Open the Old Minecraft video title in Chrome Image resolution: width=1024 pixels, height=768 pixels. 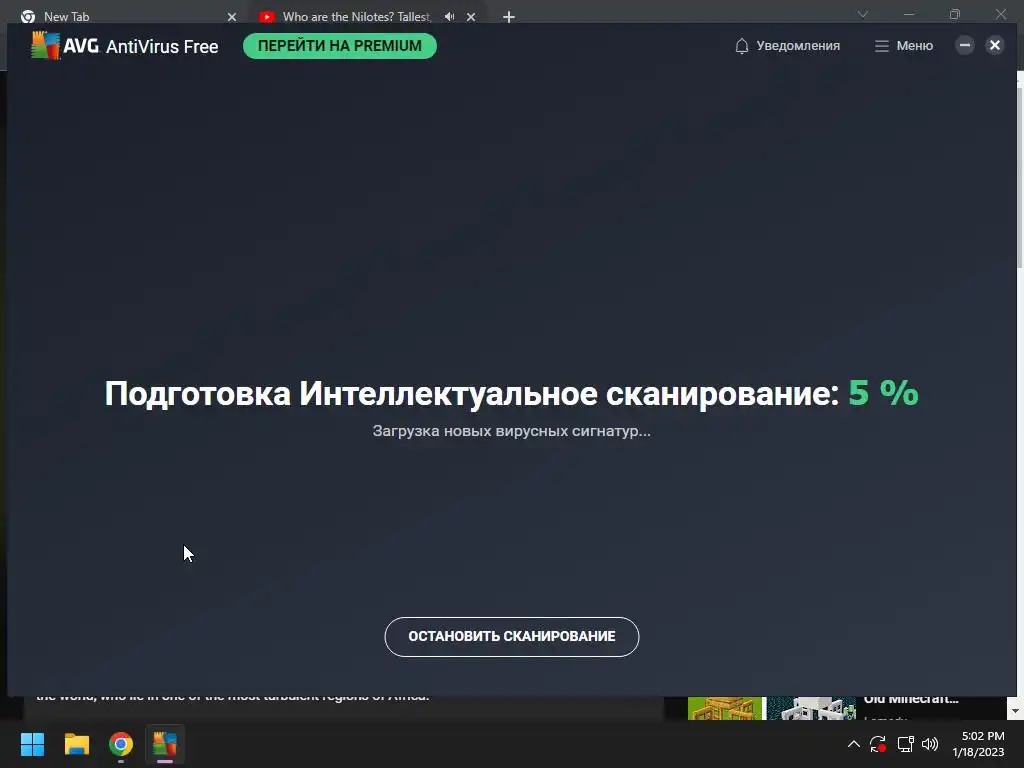[911, 699]
